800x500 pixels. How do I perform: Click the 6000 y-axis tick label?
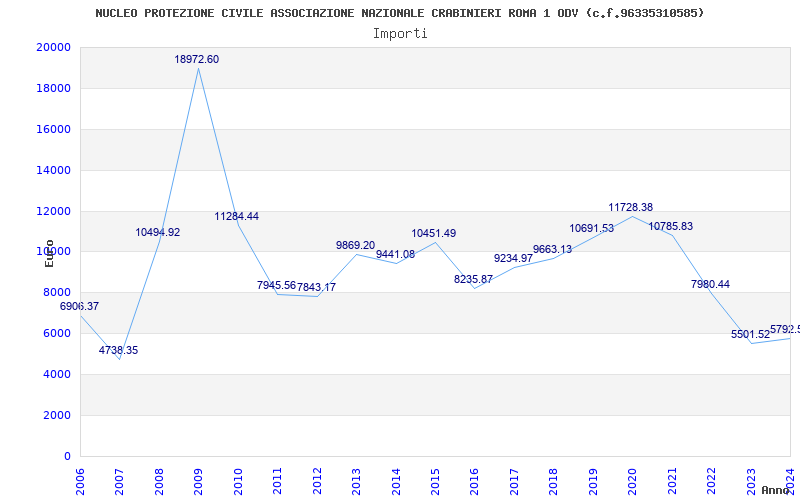[57, 334]
